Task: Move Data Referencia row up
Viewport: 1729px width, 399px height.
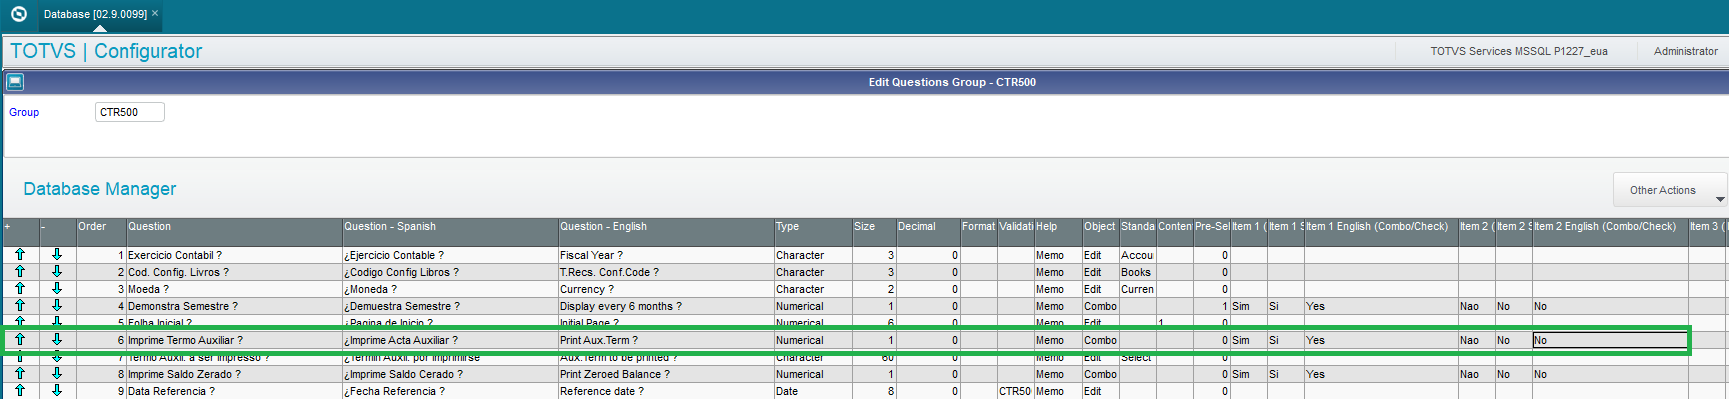Action: coord(20,391)
